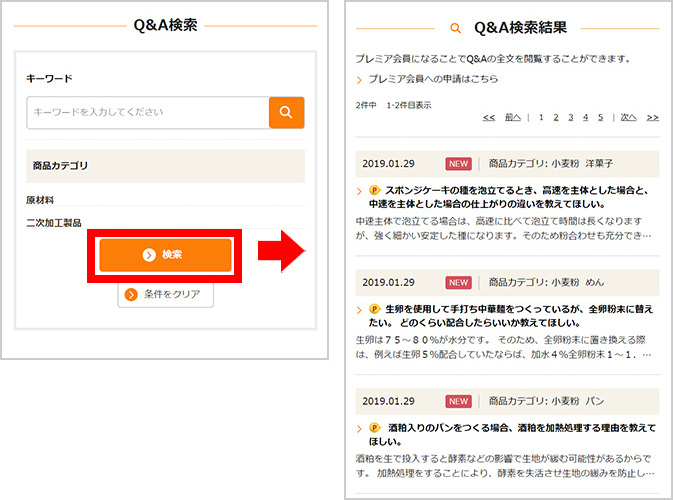
Task: Click the NEW badge on the 洋菓子 entry
Action: pyautogui.click(x=458, y=163)
